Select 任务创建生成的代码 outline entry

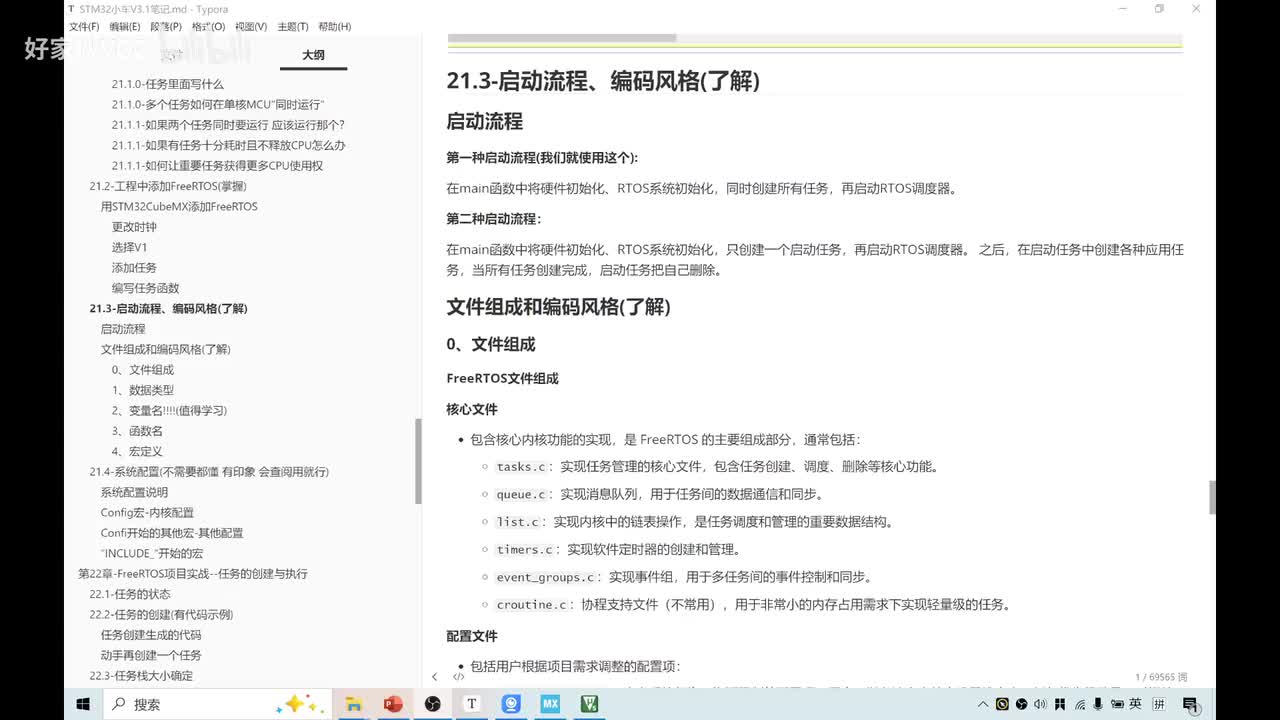[151, 635]
